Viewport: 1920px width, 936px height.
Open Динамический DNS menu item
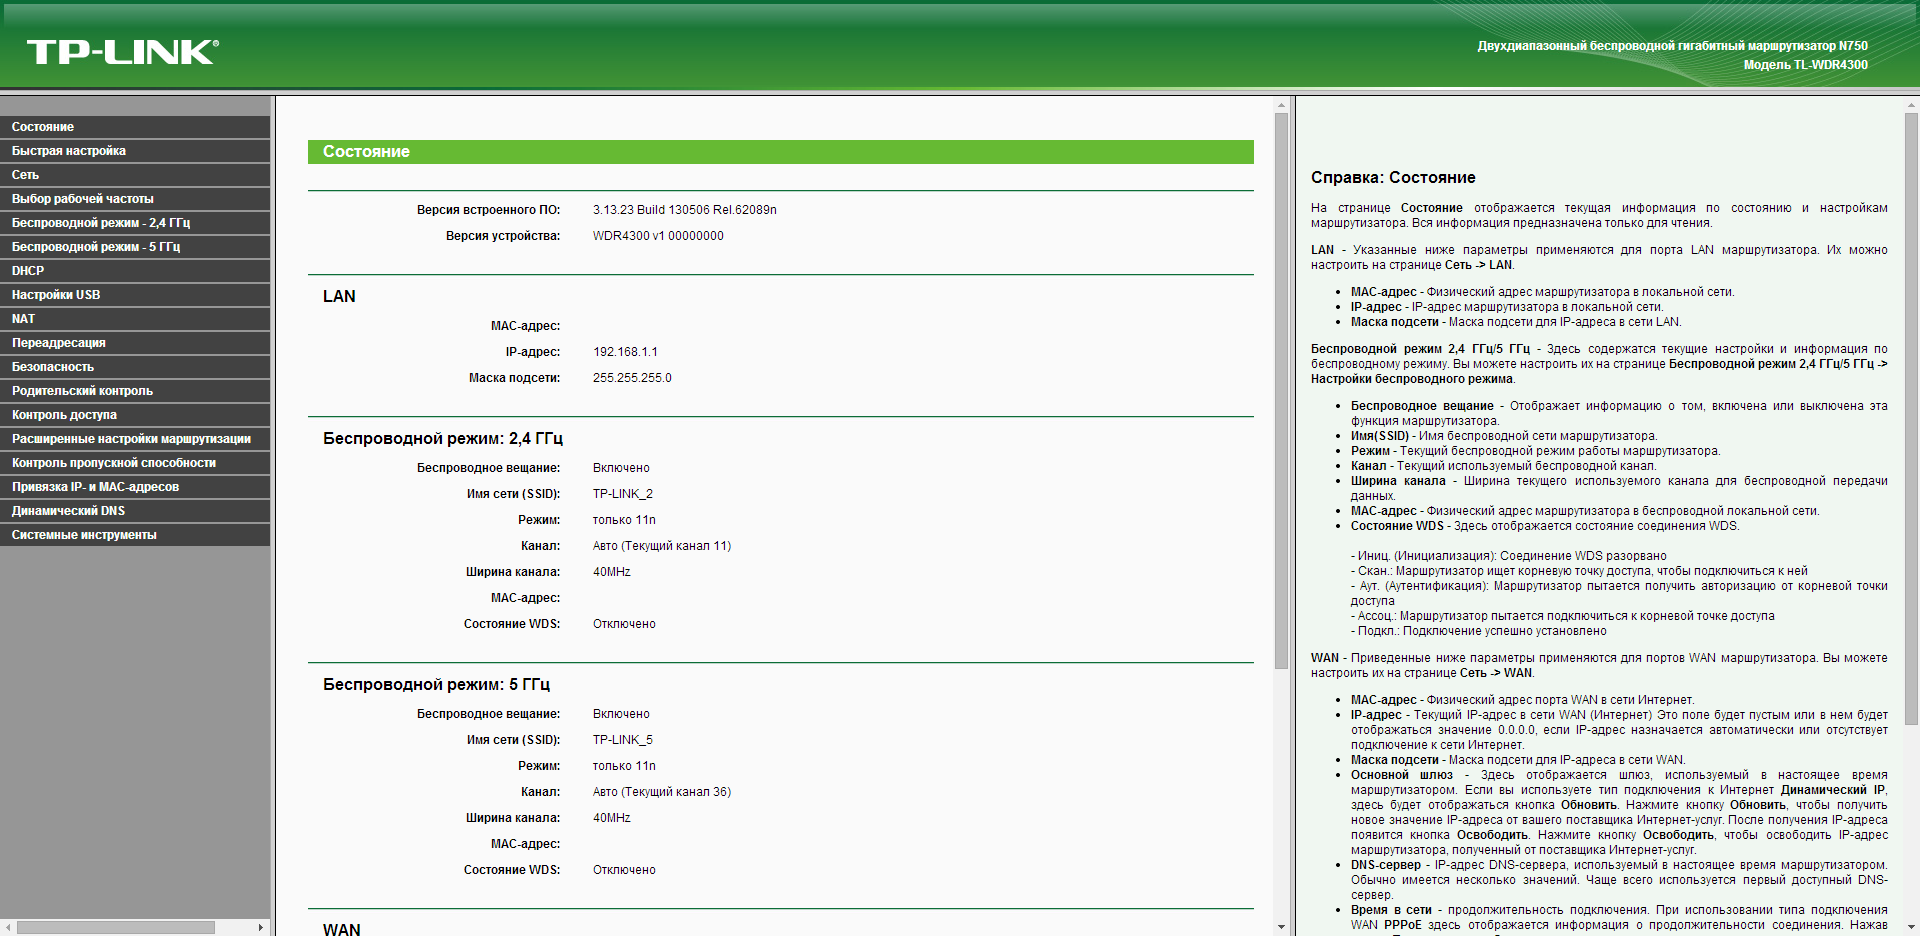(x=135, y=511)
